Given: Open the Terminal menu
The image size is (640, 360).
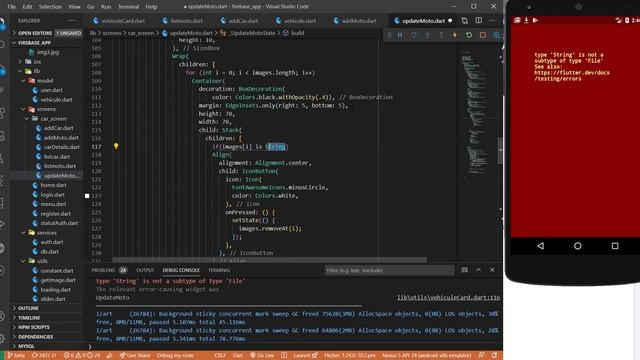Looking at the screenshot, I should [128, 7].
